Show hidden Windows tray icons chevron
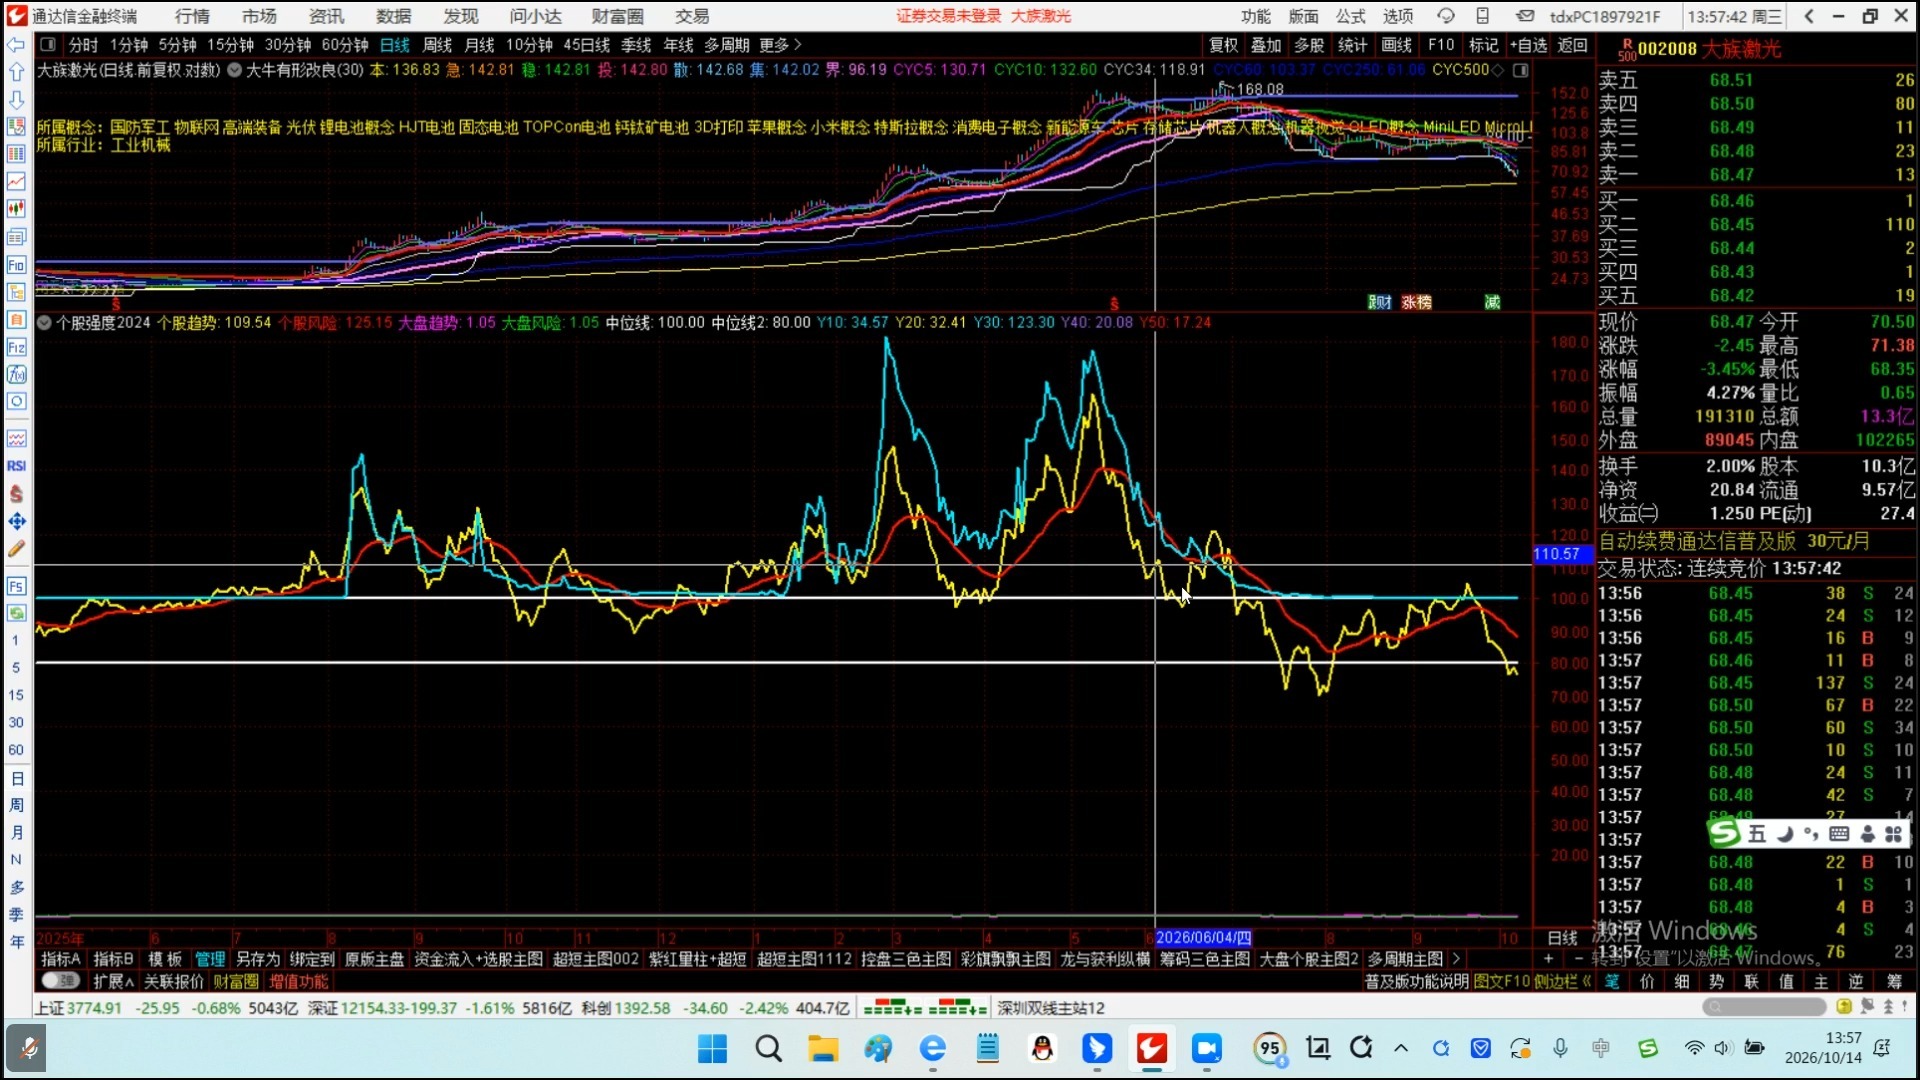1920x1080 pixels. point(1401,1048)
